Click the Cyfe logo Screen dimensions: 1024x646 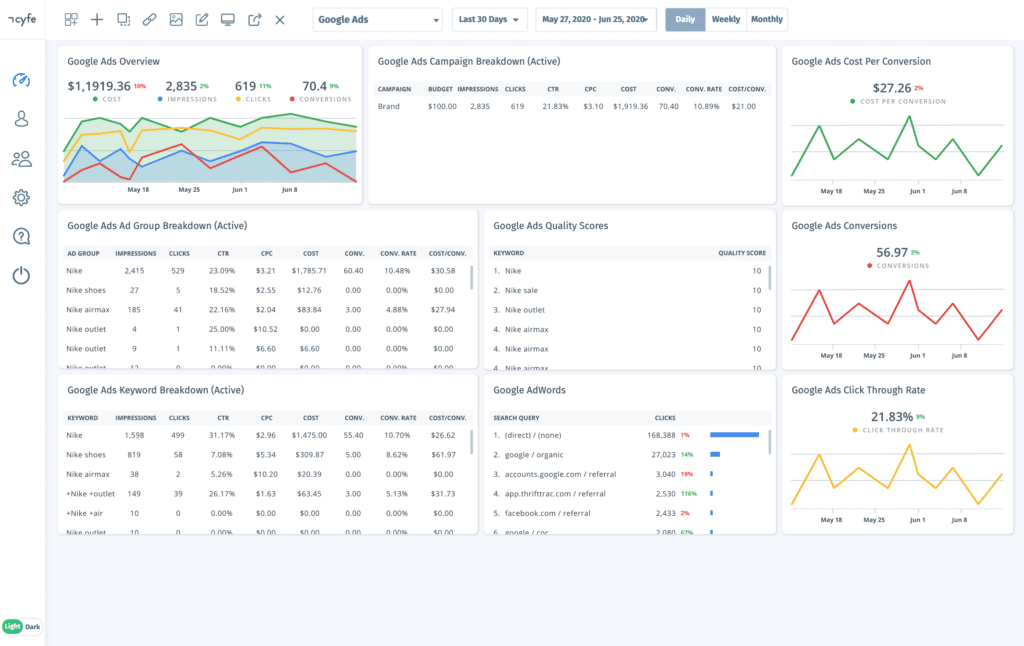click(x=22, y=19)
